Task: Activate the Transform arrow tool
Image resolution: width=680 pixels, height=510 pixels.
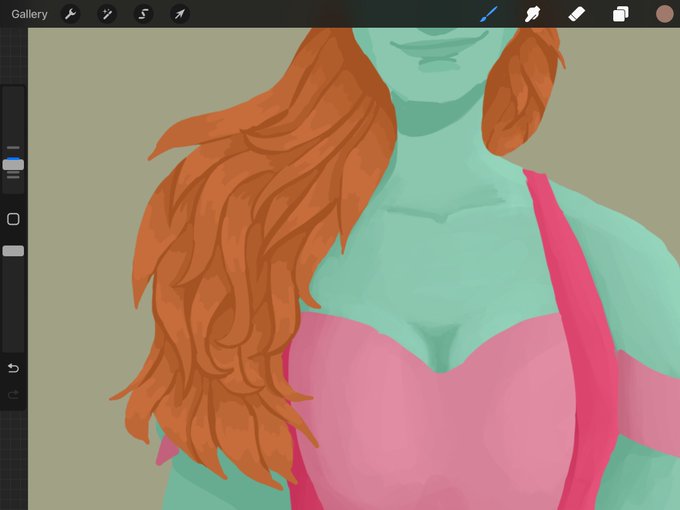Action: [180, 14]
